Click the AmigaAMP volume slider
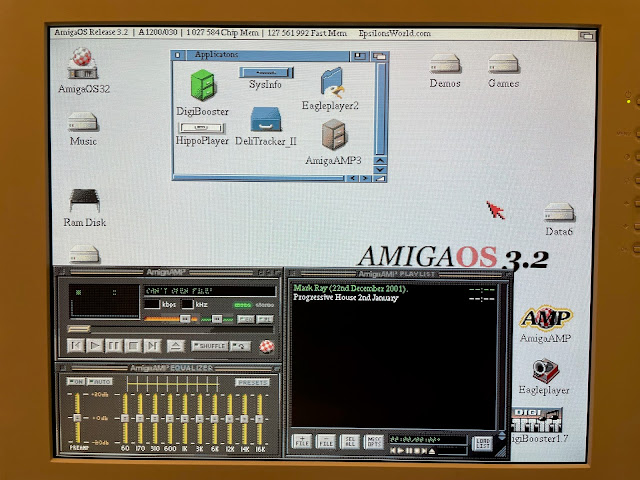 click(x=171, y=319)
